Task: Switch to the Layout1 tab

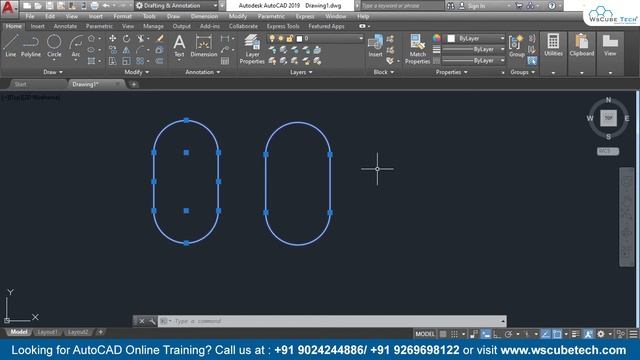Action: pyautogui.click(x=47, y=332)
